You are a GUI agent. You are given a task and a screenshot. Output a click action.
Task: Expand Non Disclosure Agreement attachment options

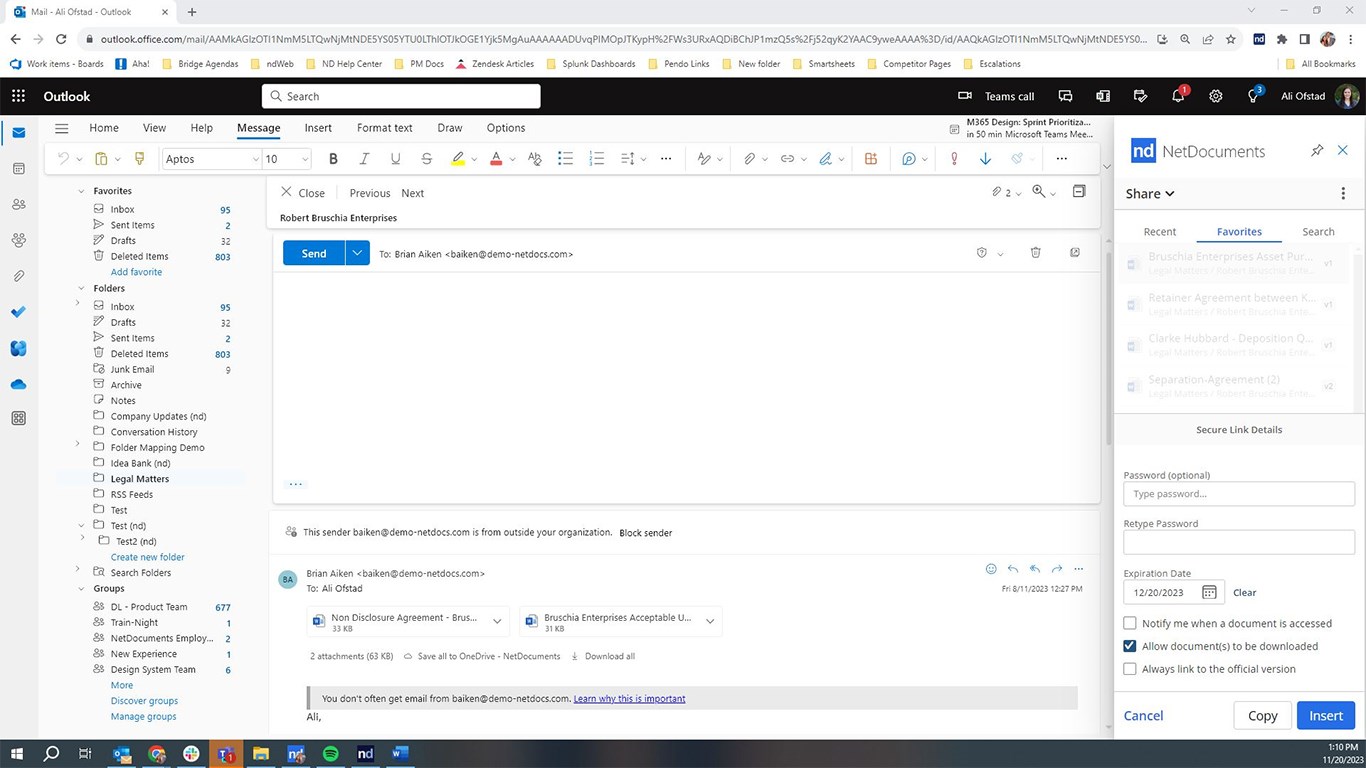[x=497, y=621]
